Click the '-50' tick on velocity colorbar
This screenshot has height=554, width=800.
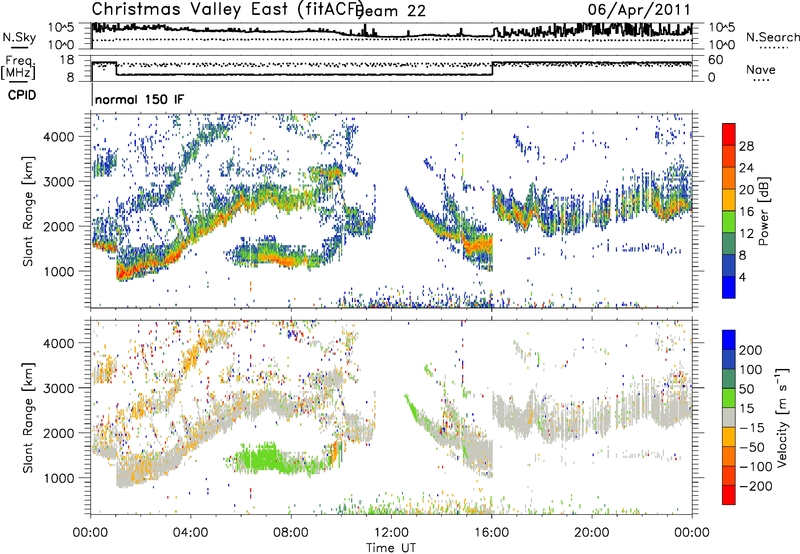click(752, 447)
